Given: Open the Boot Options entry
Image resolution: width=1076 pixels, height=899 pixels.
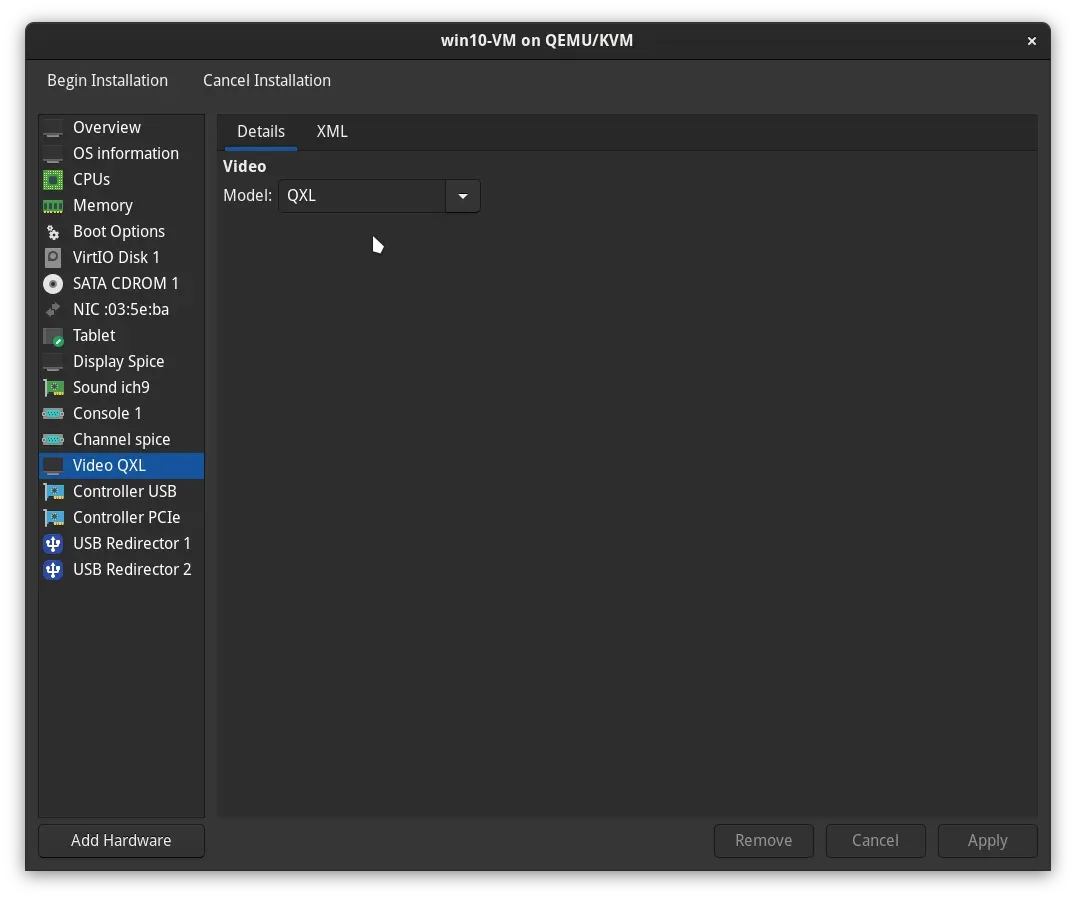Looking at the screenshot, I should [121, 232].
